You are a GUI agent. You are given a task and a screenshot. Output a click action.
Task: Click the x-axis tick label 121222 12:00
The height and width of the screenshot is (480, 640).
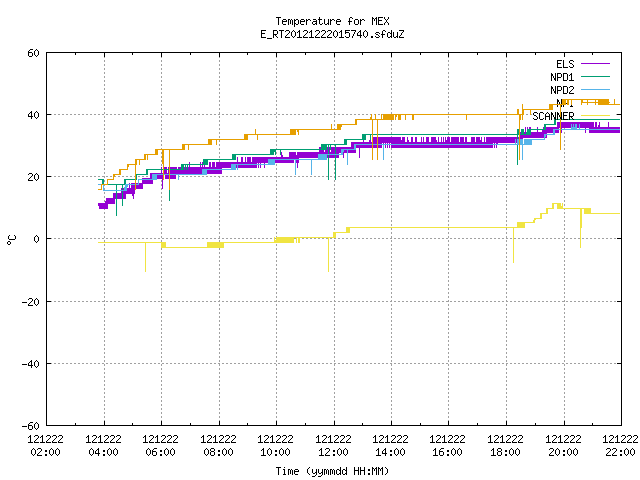pos(333,446)
